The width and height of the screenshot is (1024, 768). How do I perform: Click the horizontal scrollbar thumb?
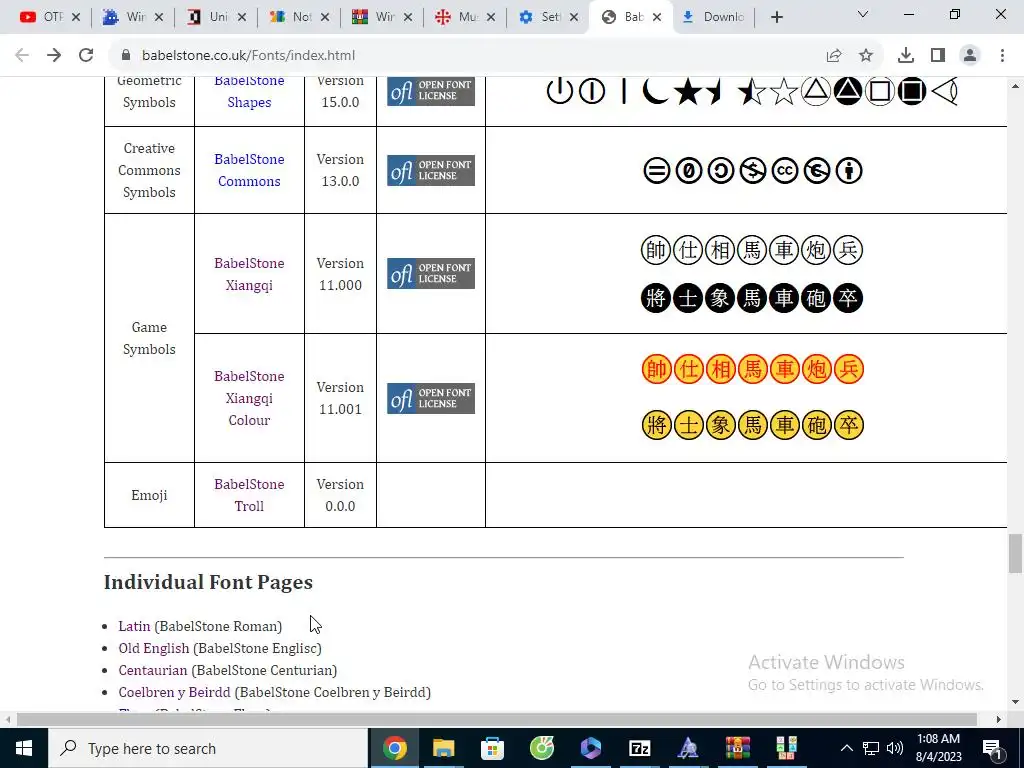[496, 720]
